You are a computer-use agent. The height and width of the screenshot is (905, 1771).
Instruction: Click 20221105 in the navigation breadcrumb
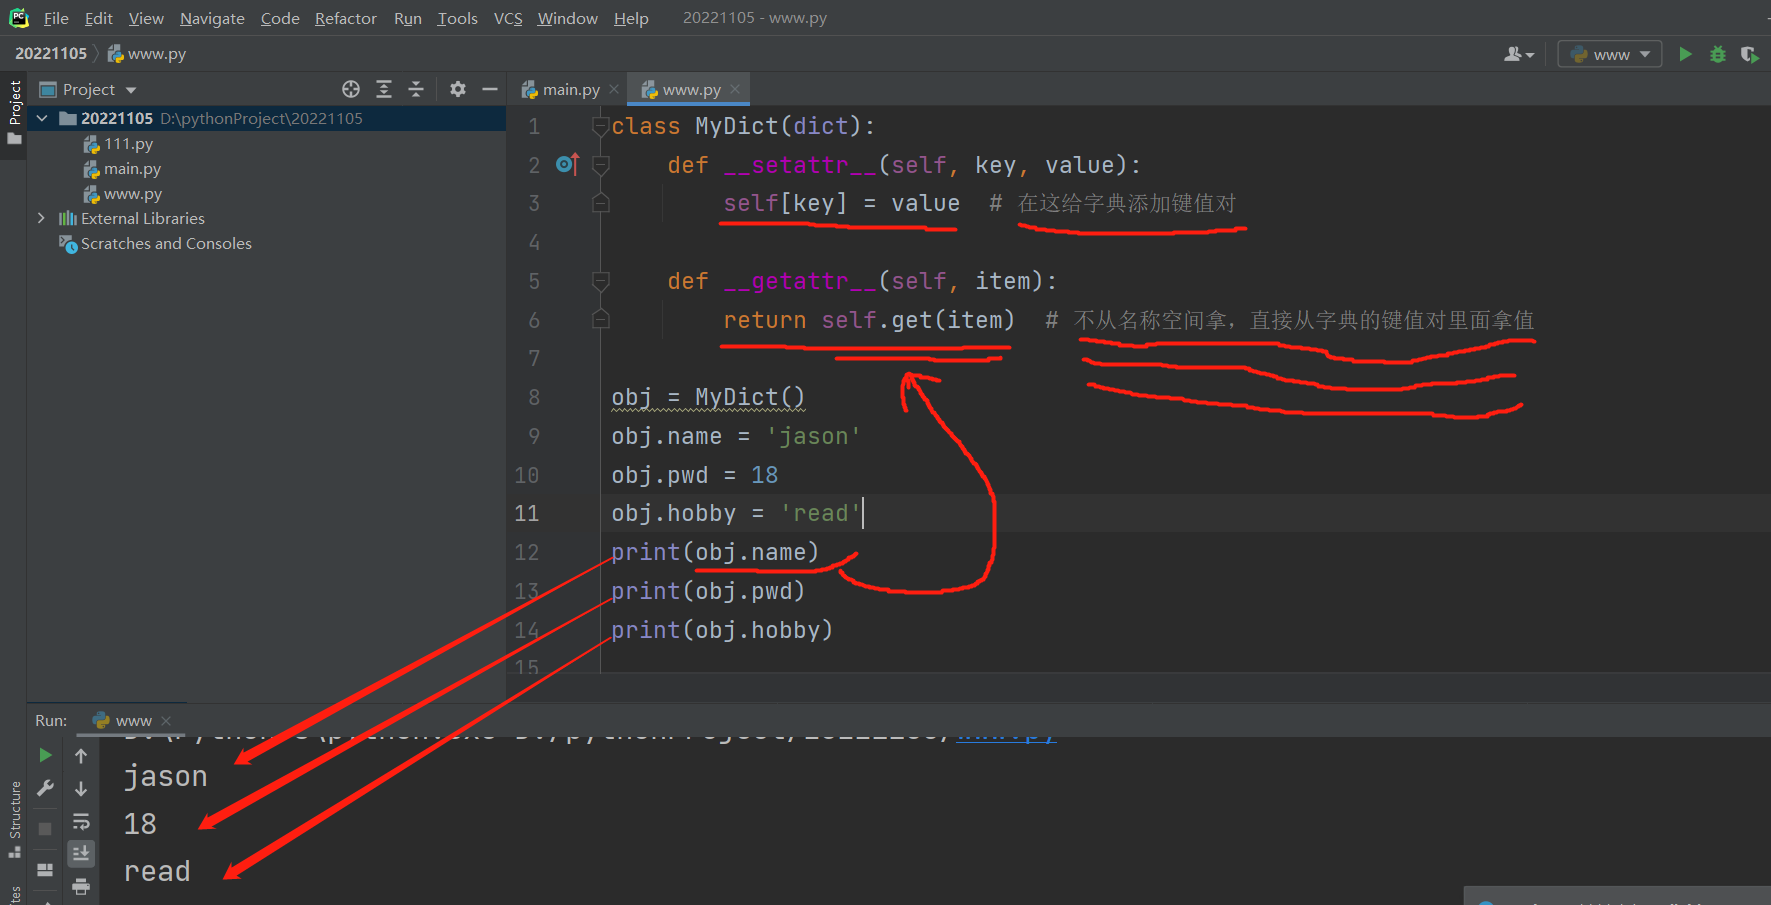[x=51, y=53]
